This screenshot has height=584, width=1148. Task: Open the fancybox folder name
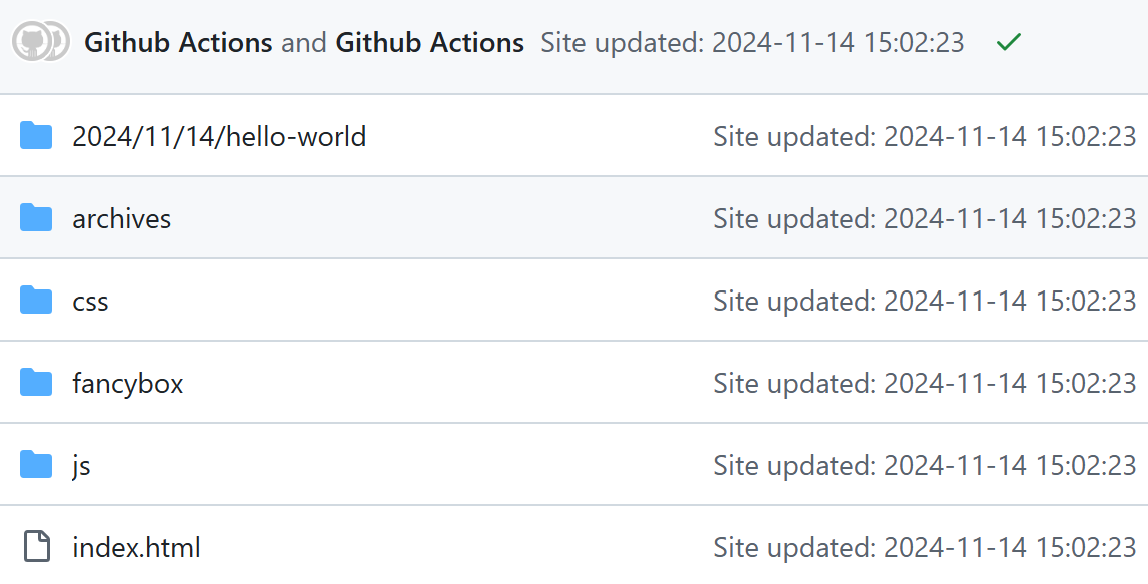click(127, 382)
